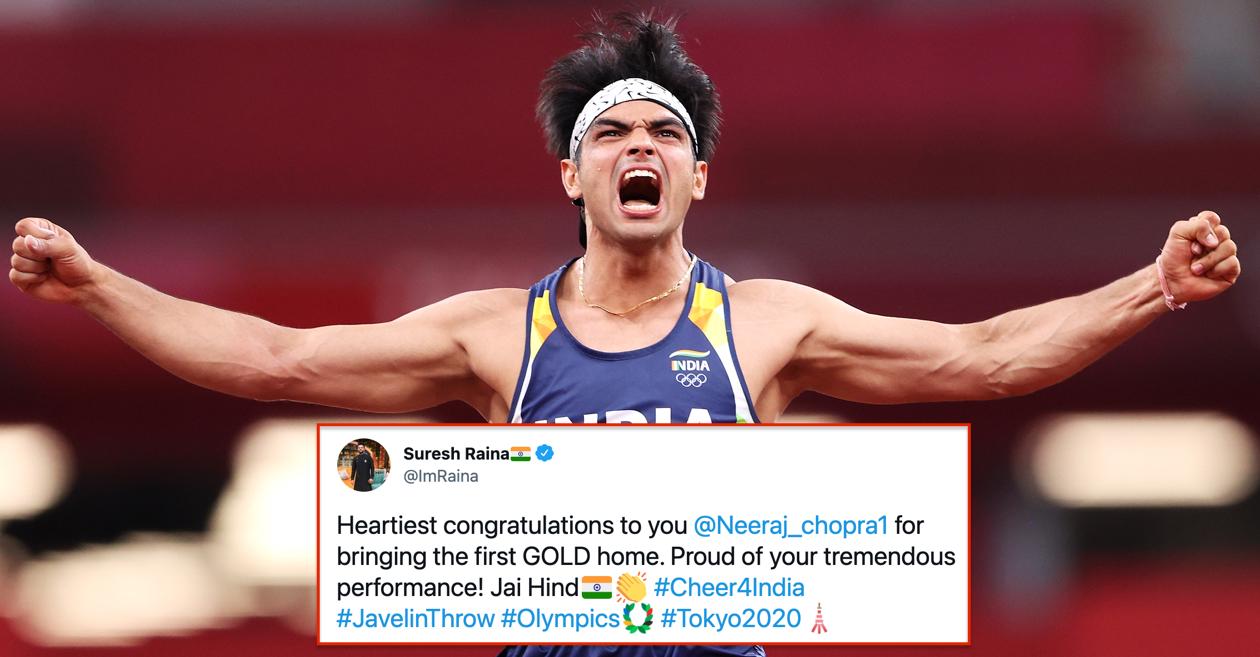Click the blue verified badge beside Suresh Raina
Screen dimensions: 1260x657
545,454
